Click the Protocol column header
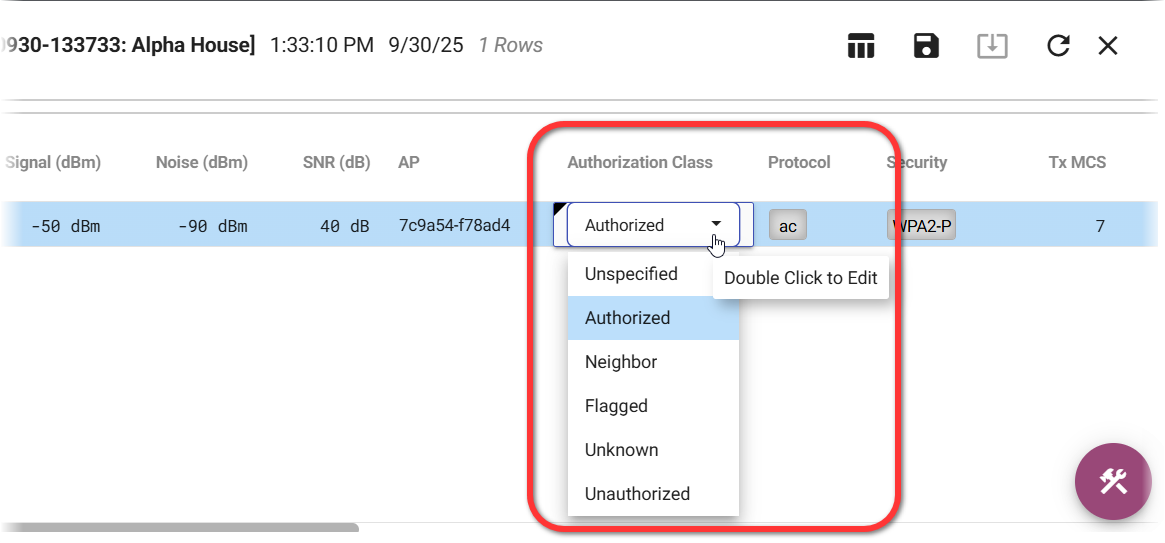The height and width of the screenshot is (543, 1165). (x=799, y=162)
